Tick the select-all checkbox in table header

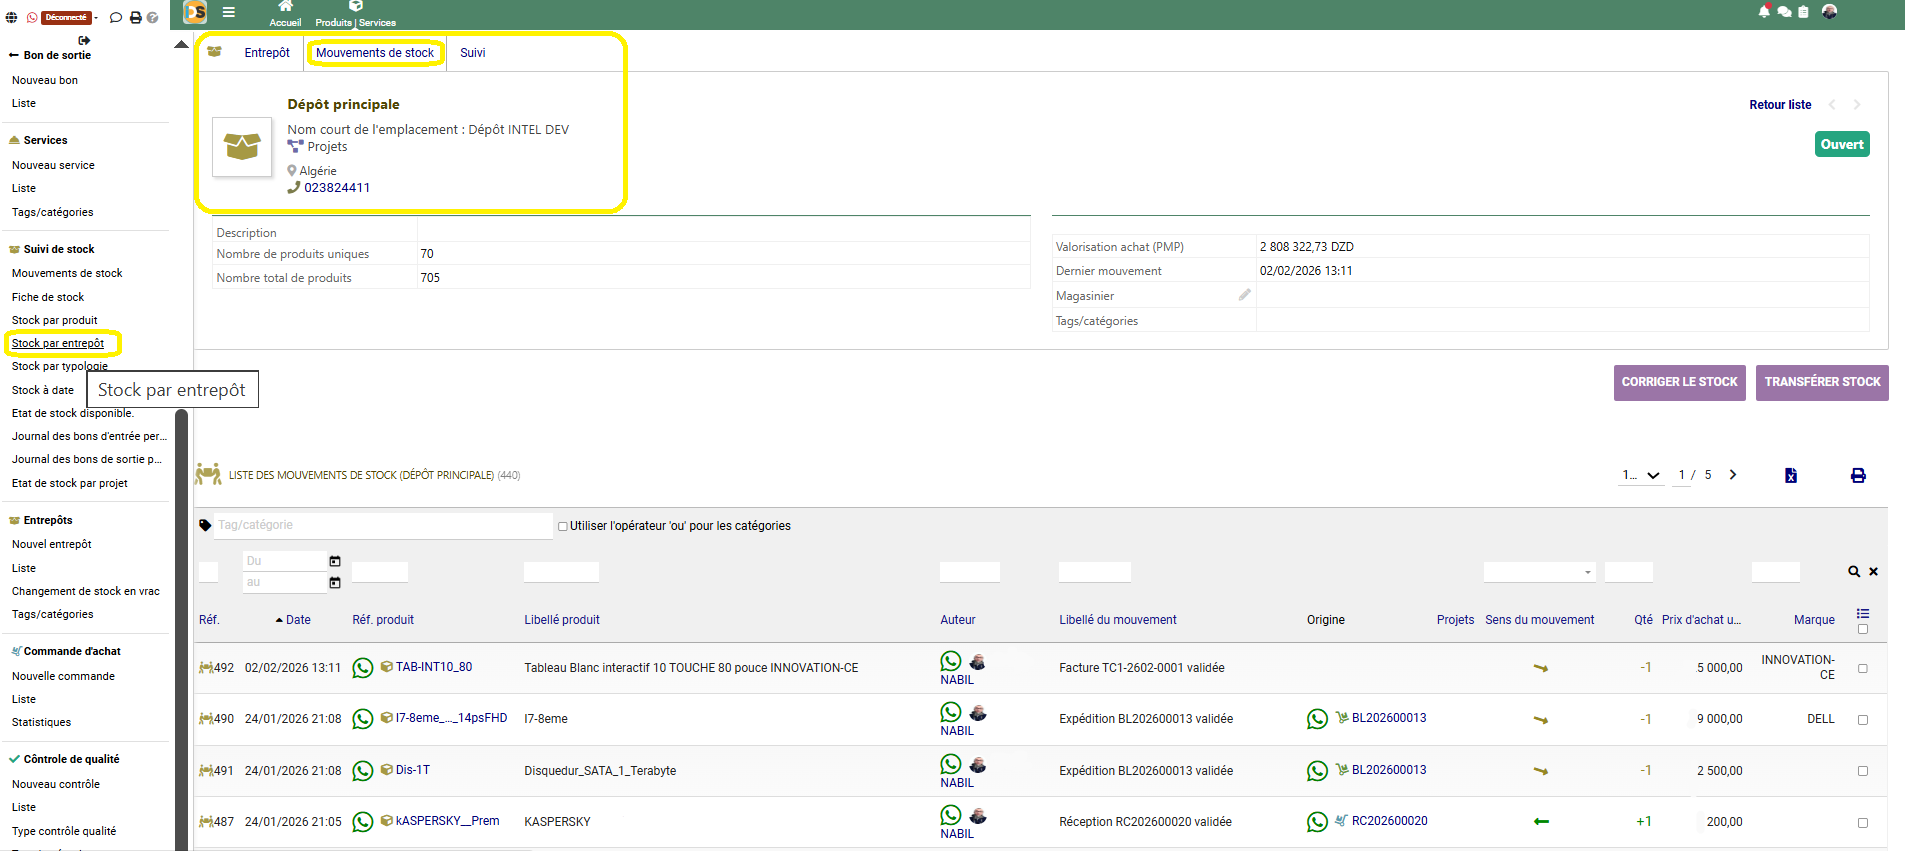(x=1862, y=629)
